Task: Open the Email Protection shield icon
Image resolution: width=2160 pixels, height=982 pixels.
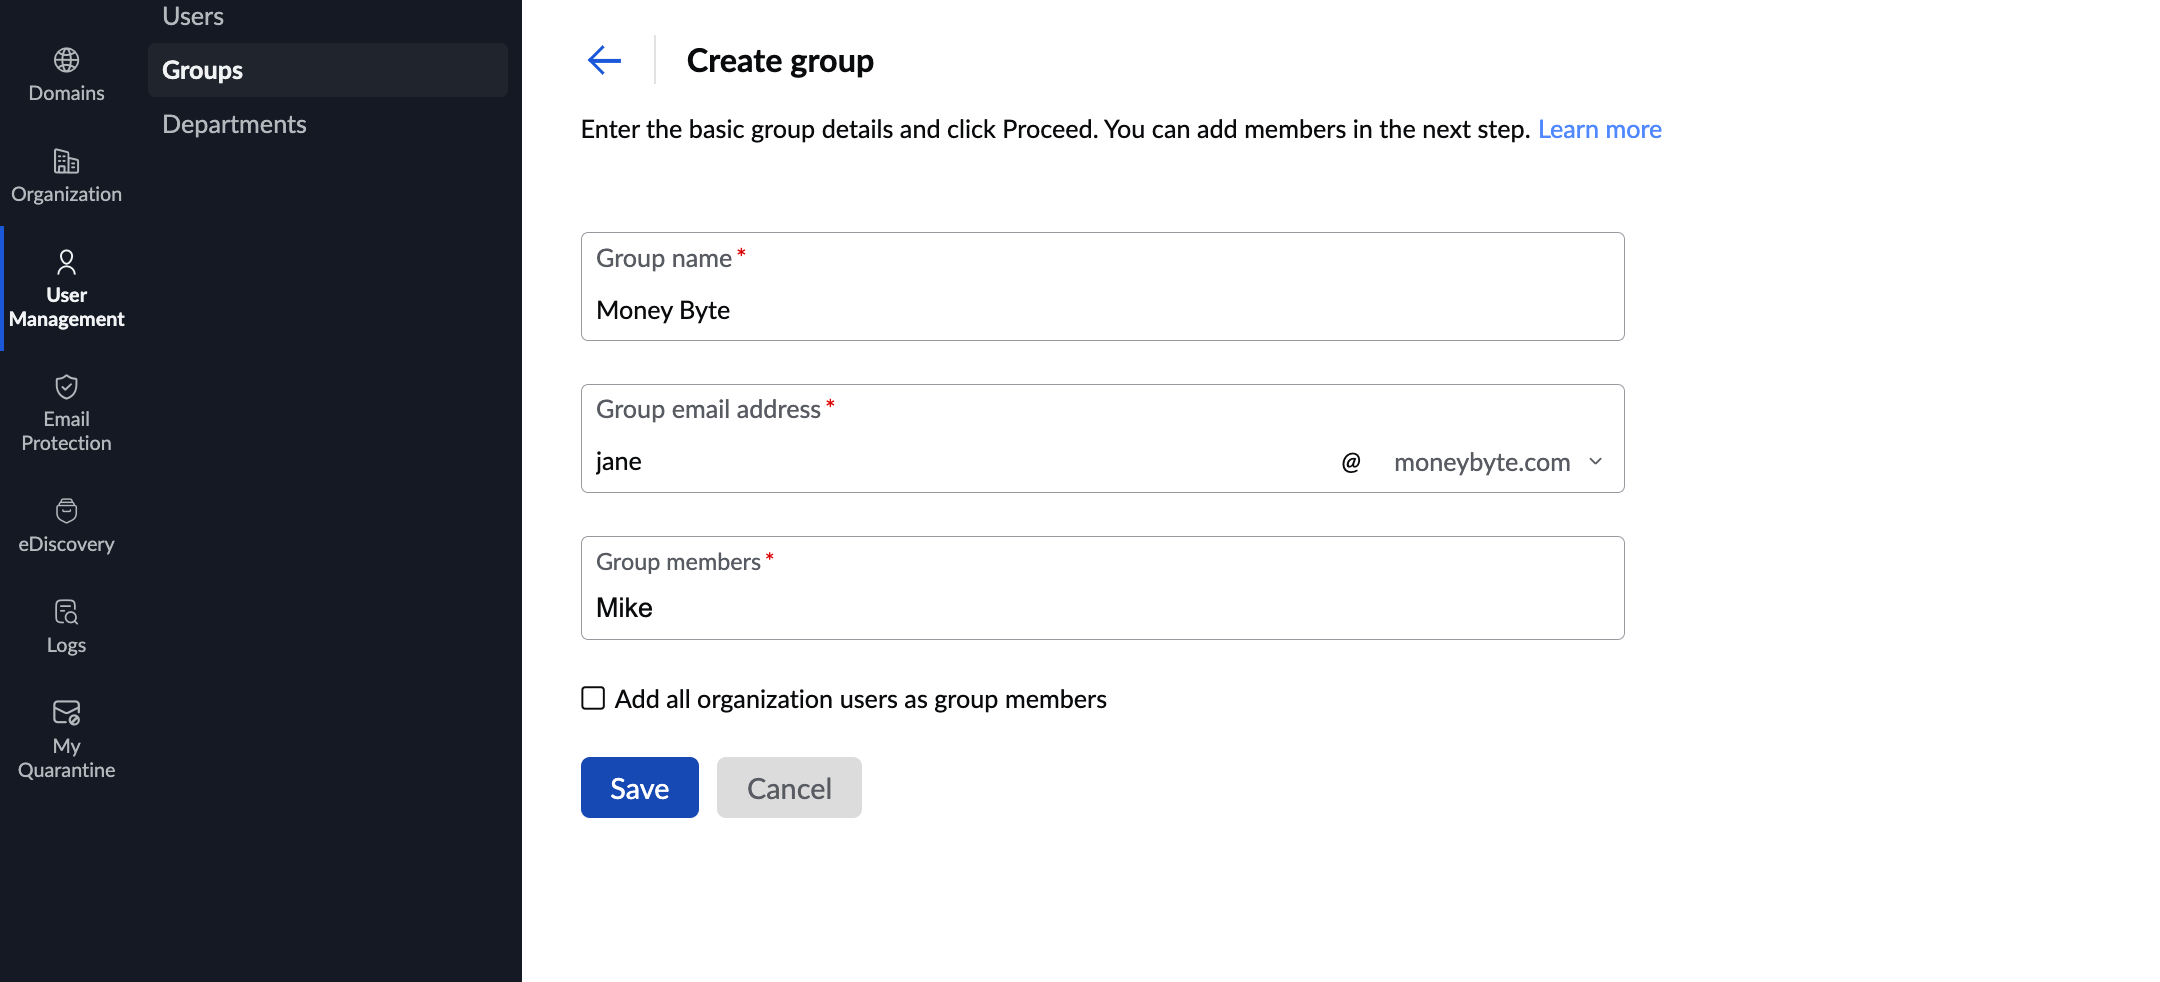Action: click(66, 387)
